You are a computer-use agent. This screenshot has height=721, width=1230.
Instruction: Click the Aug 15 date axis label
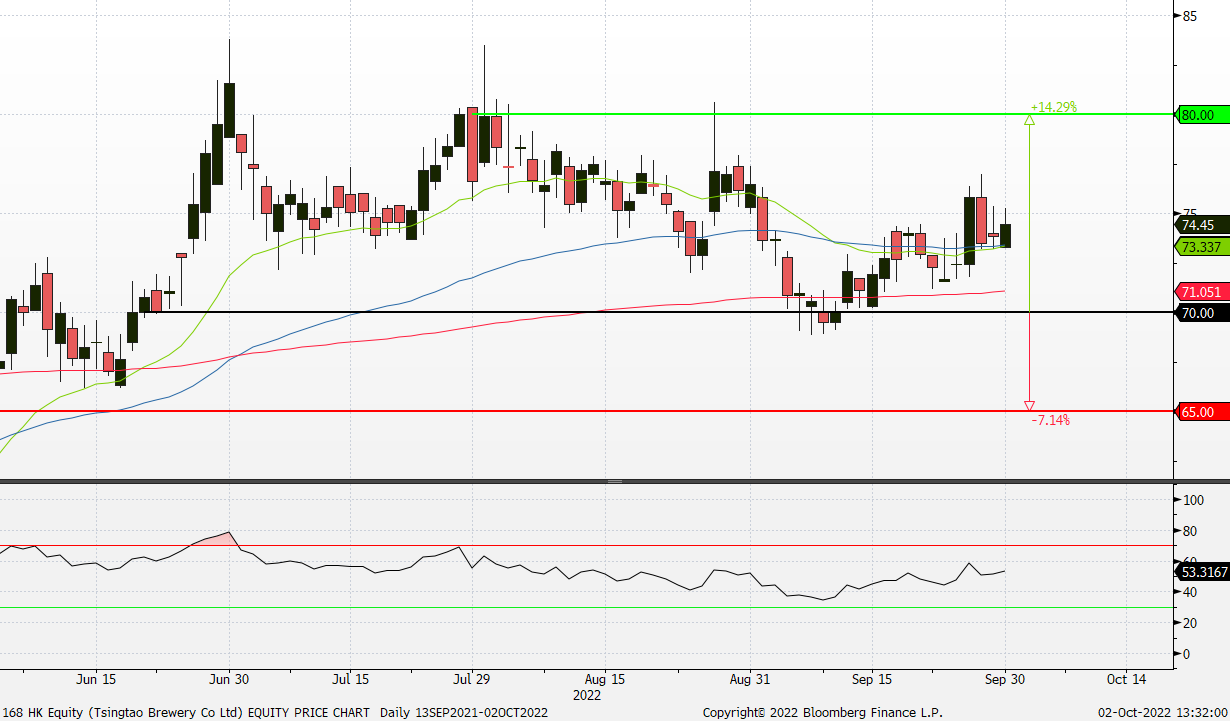(605, 679)
